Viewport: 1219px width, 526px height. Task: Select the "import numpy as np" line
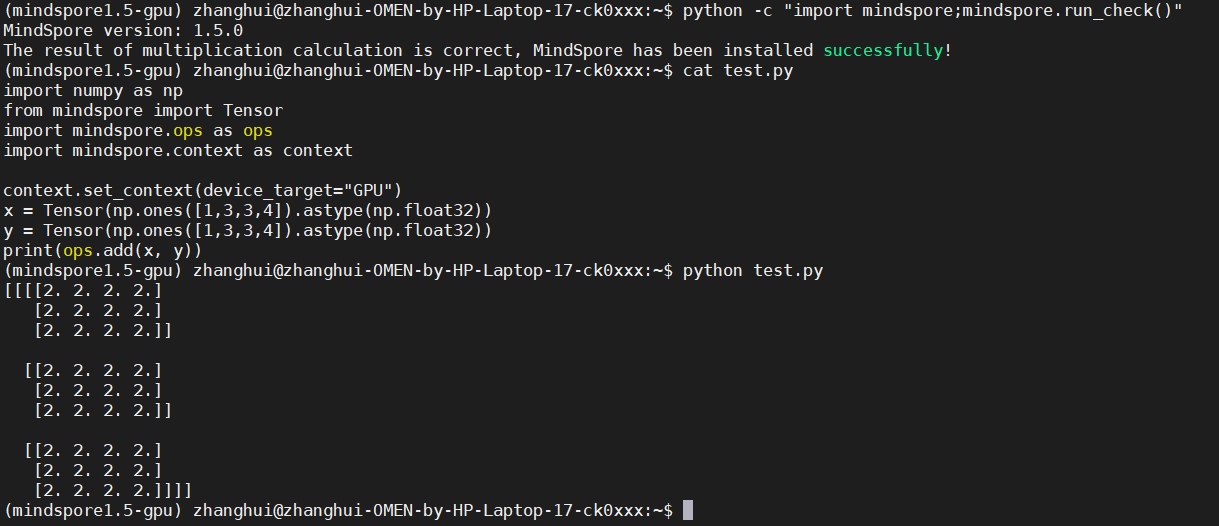pos(93,91)
